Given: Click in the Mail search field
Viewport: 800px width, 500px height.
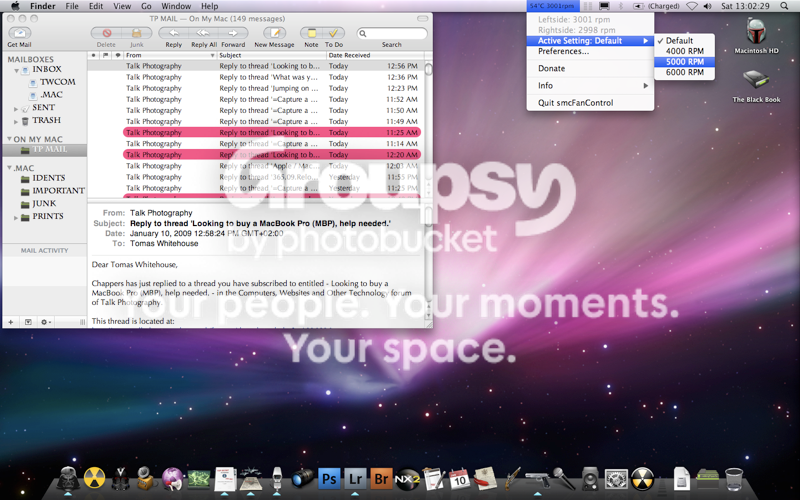Looking at the screenshot, I should tap(392, 33).
